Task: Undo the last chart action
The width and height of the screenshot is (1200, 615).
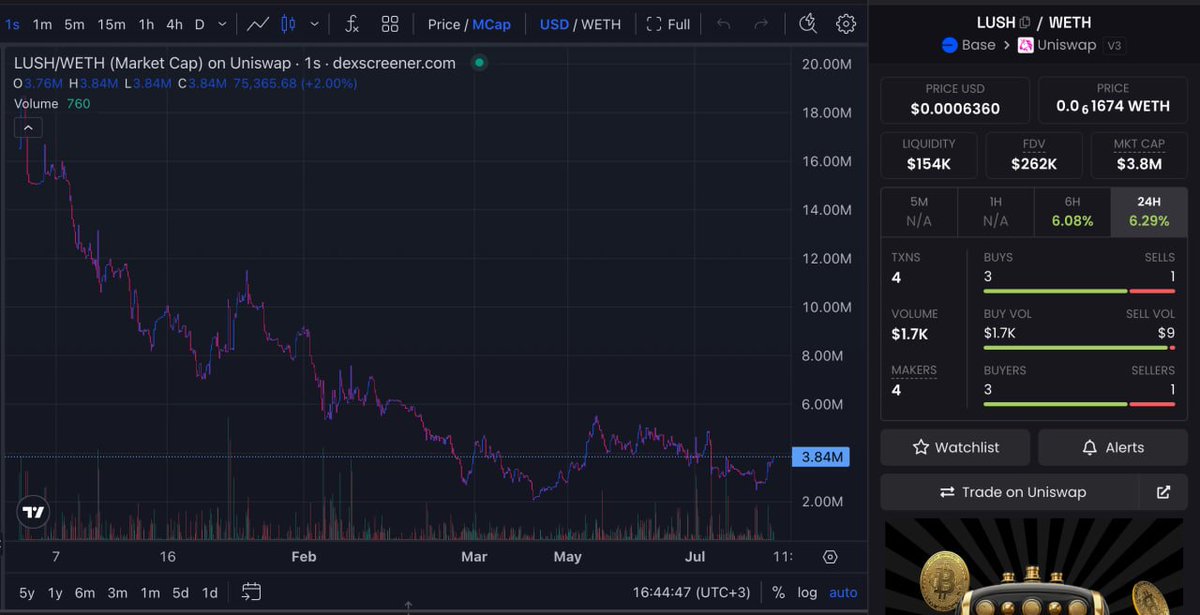Action: tap(724, 24)
